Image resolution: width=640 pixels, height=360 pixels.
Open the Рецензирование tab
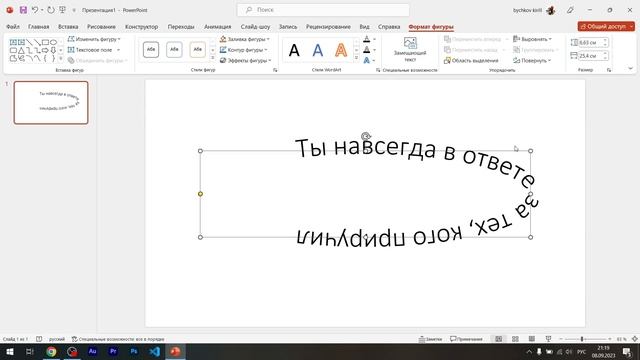point(328,27)
